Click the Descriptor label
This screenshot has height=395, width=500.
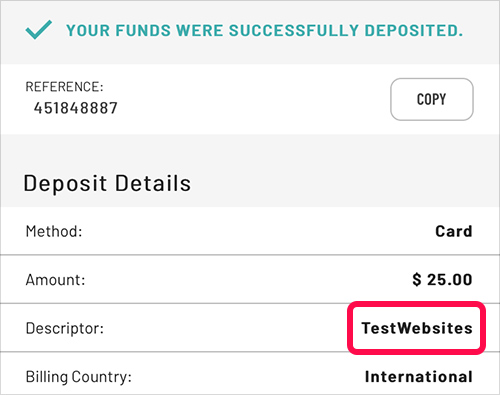pos(65,328)
